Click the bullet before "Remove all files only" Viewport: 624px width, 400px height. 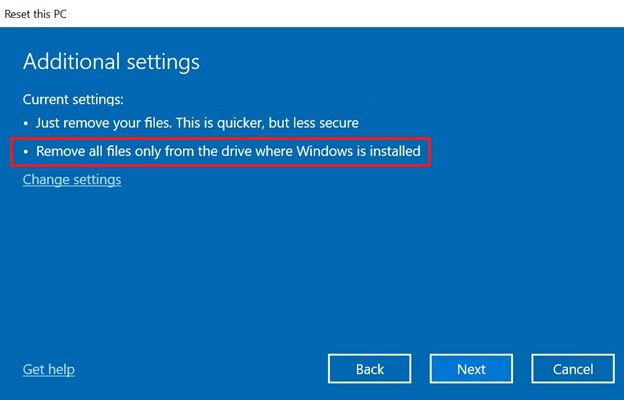tap(26, 152)
